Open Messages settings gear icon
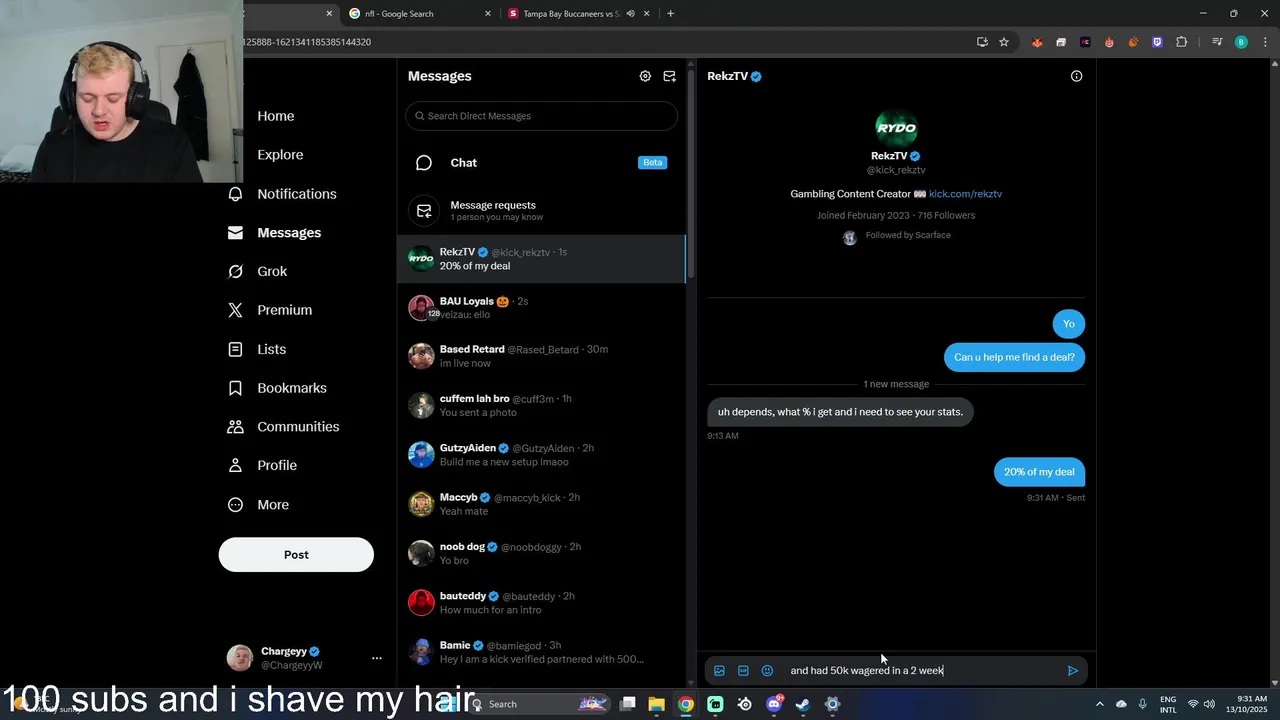This screenshot has height=720, width=1280. click(645, 76)
